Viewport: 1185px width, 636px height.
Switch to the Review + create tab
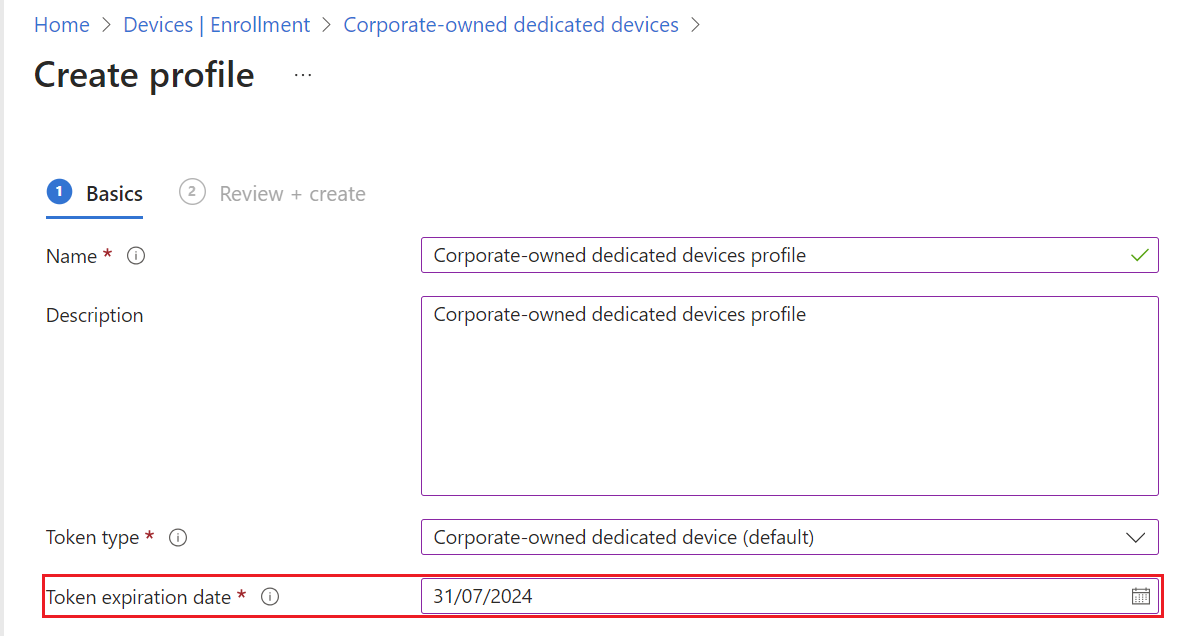(291, 193)
